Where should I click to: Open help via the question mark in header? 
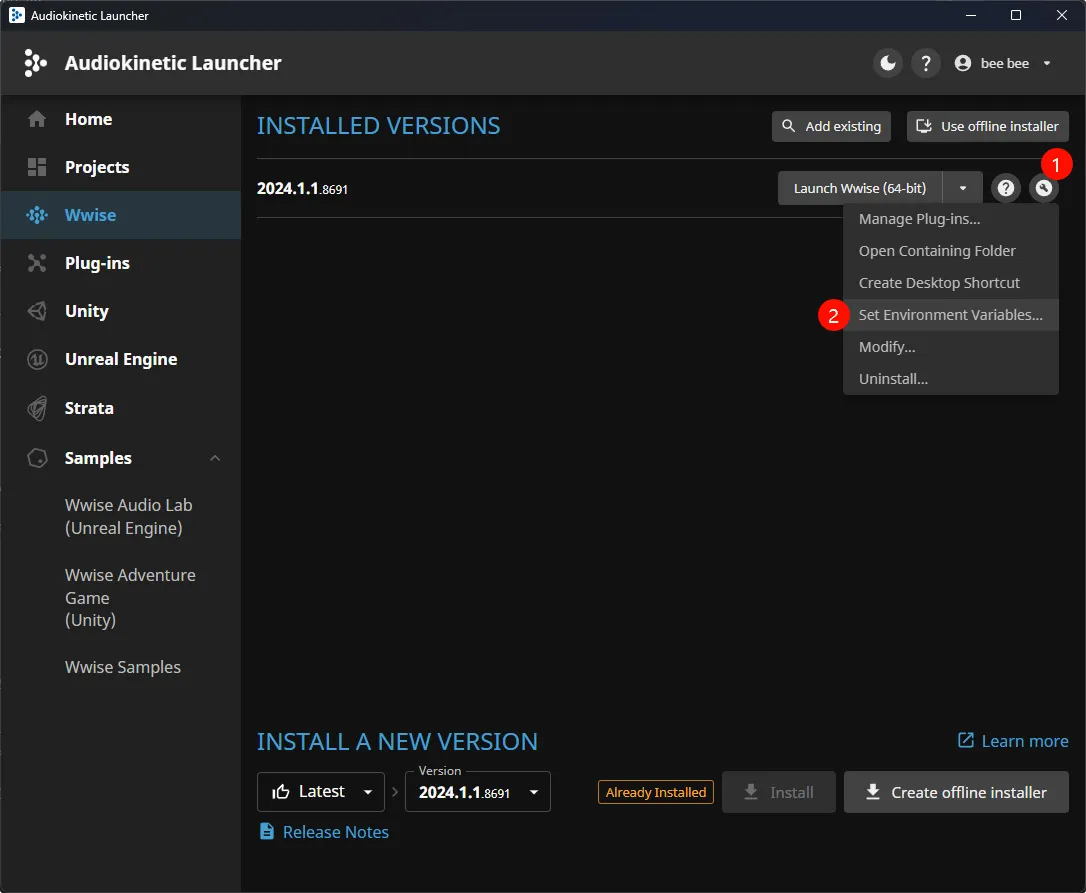click(926, 64)
